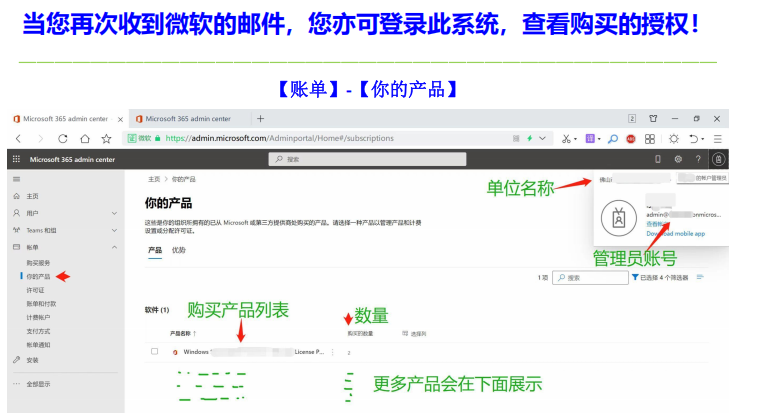758x418 pixels.
Task: Click the red ABP adblock icon
Action: click(x=631, y=139)
